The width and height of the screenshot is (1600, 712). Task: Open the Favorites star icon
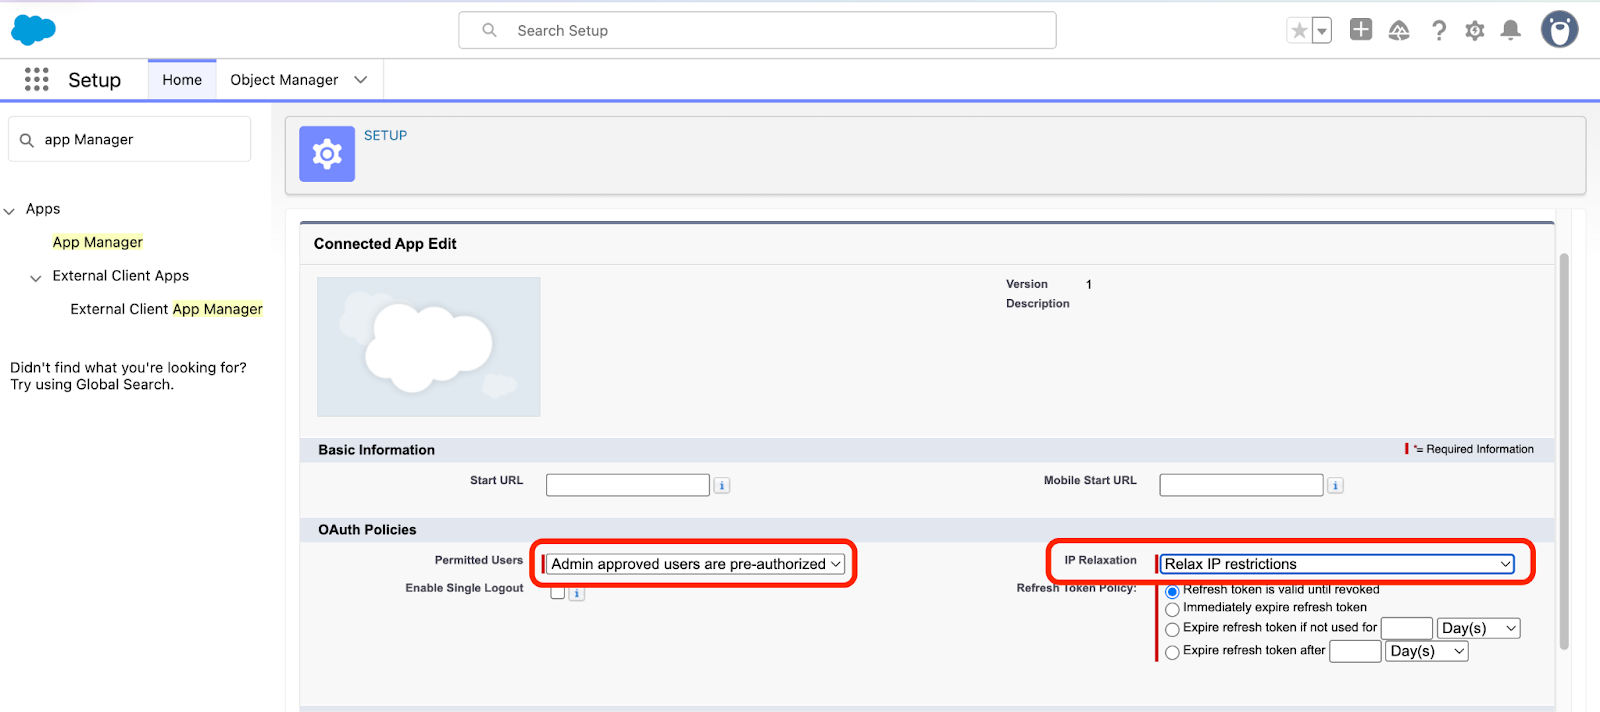coord(1299,31)
